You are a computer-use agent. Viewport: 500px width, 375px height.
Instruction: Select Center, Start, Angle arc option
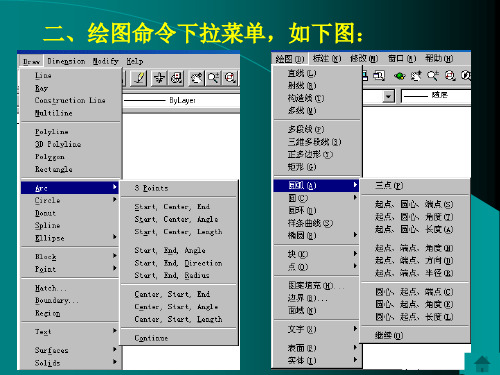point(179,307)
